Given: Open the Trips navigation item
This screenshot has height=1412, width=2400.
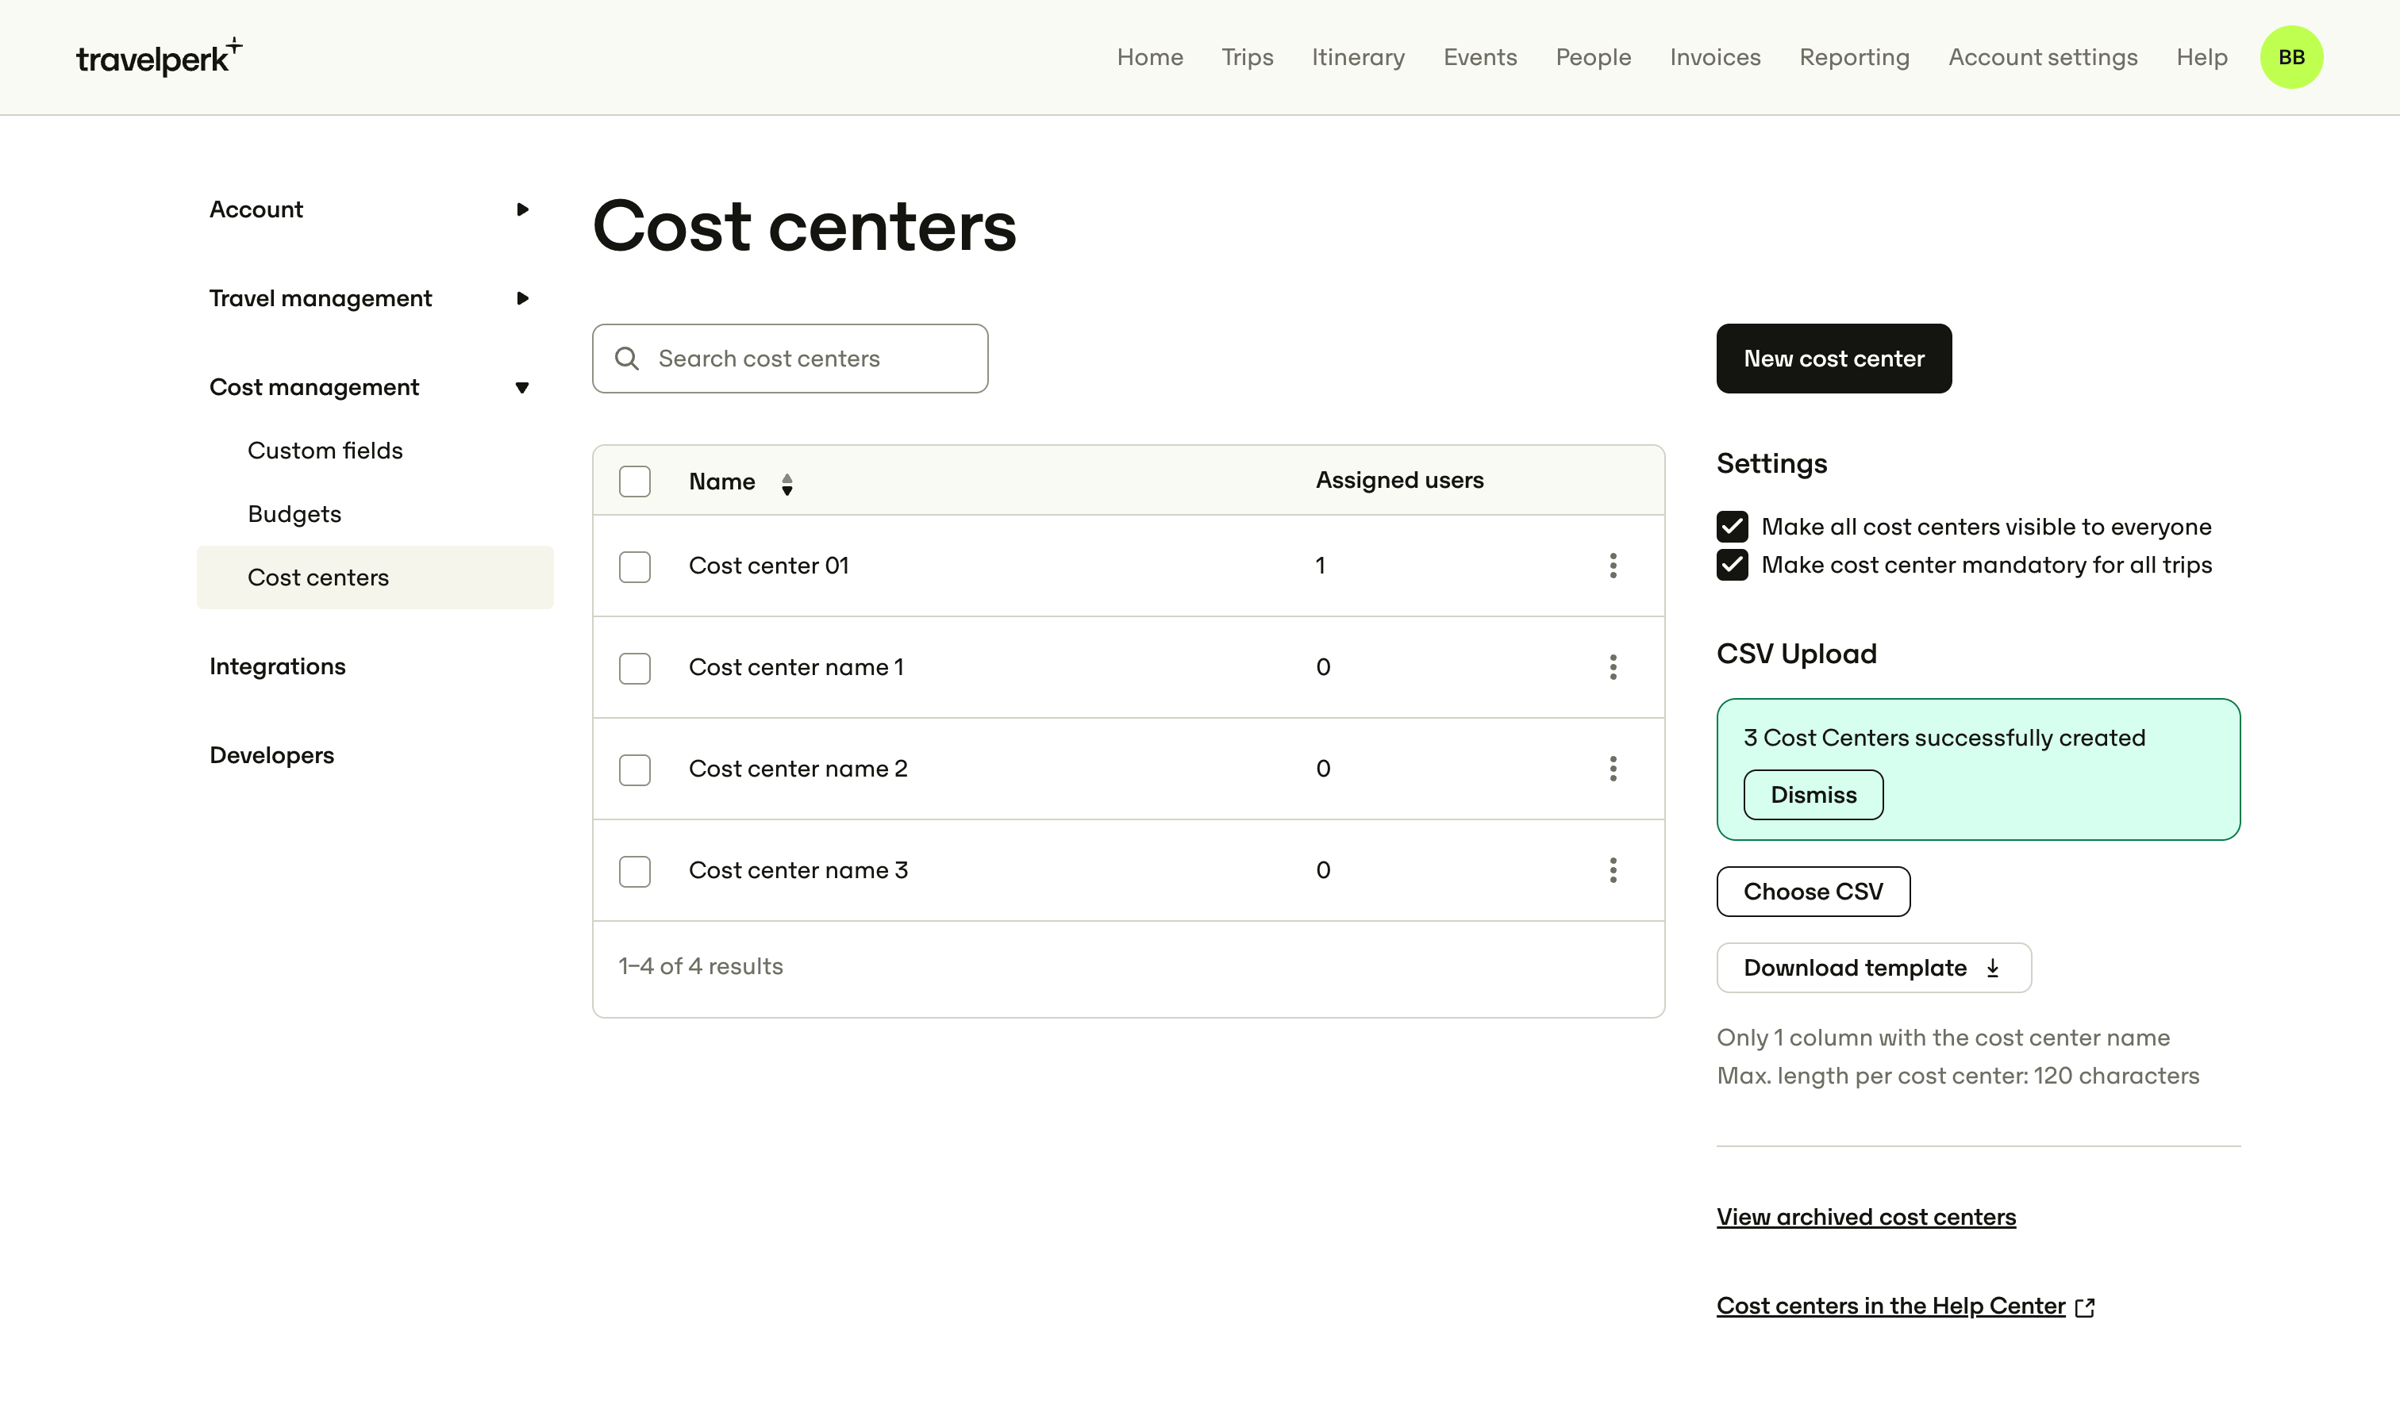Looking at the screenshot, I should 1247,57.
